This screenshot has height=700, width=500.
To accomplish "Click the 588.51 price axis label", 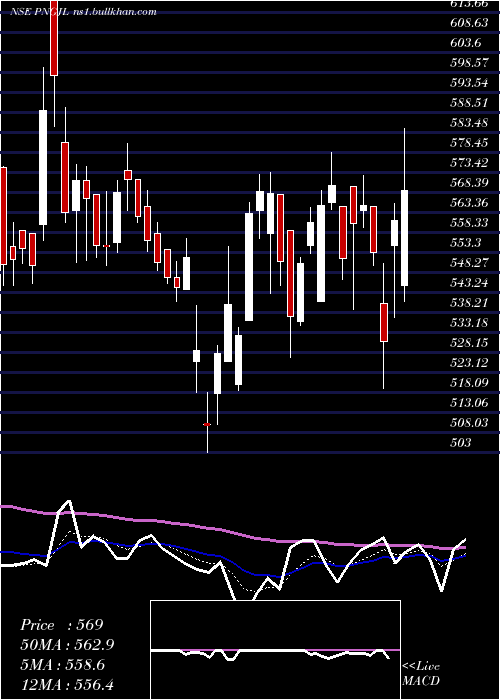I will tap(469, 103).
